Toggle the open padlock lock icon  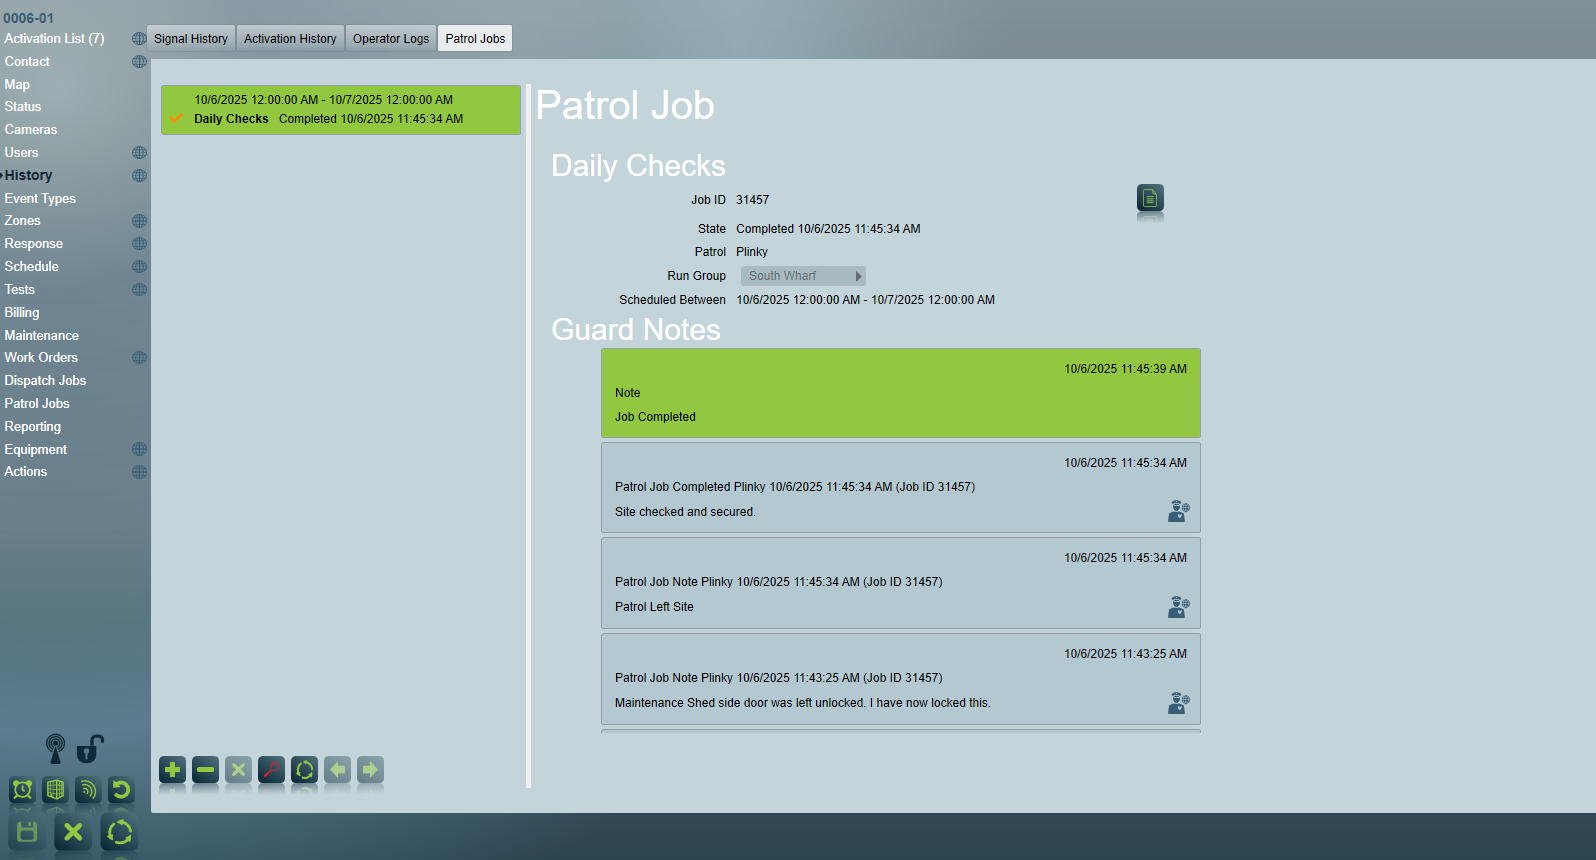point(89,748)
